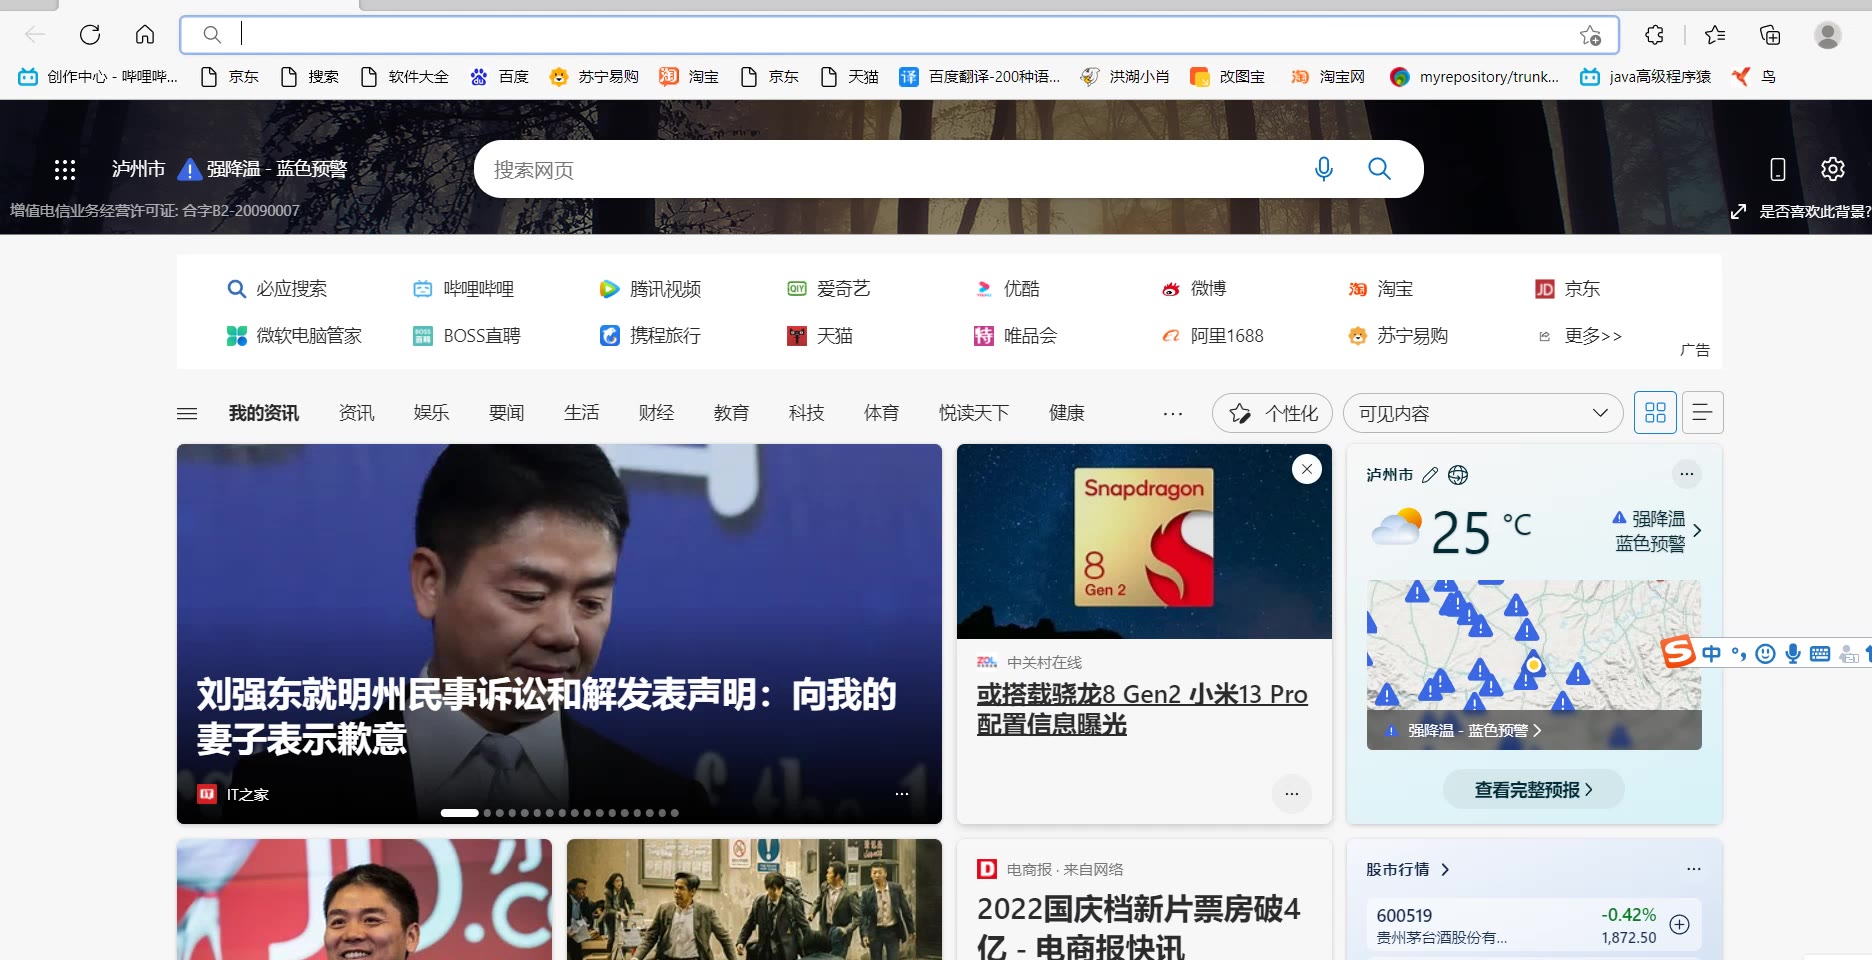
Task: Click the blue search magnifier icon
Action: 1379,169
